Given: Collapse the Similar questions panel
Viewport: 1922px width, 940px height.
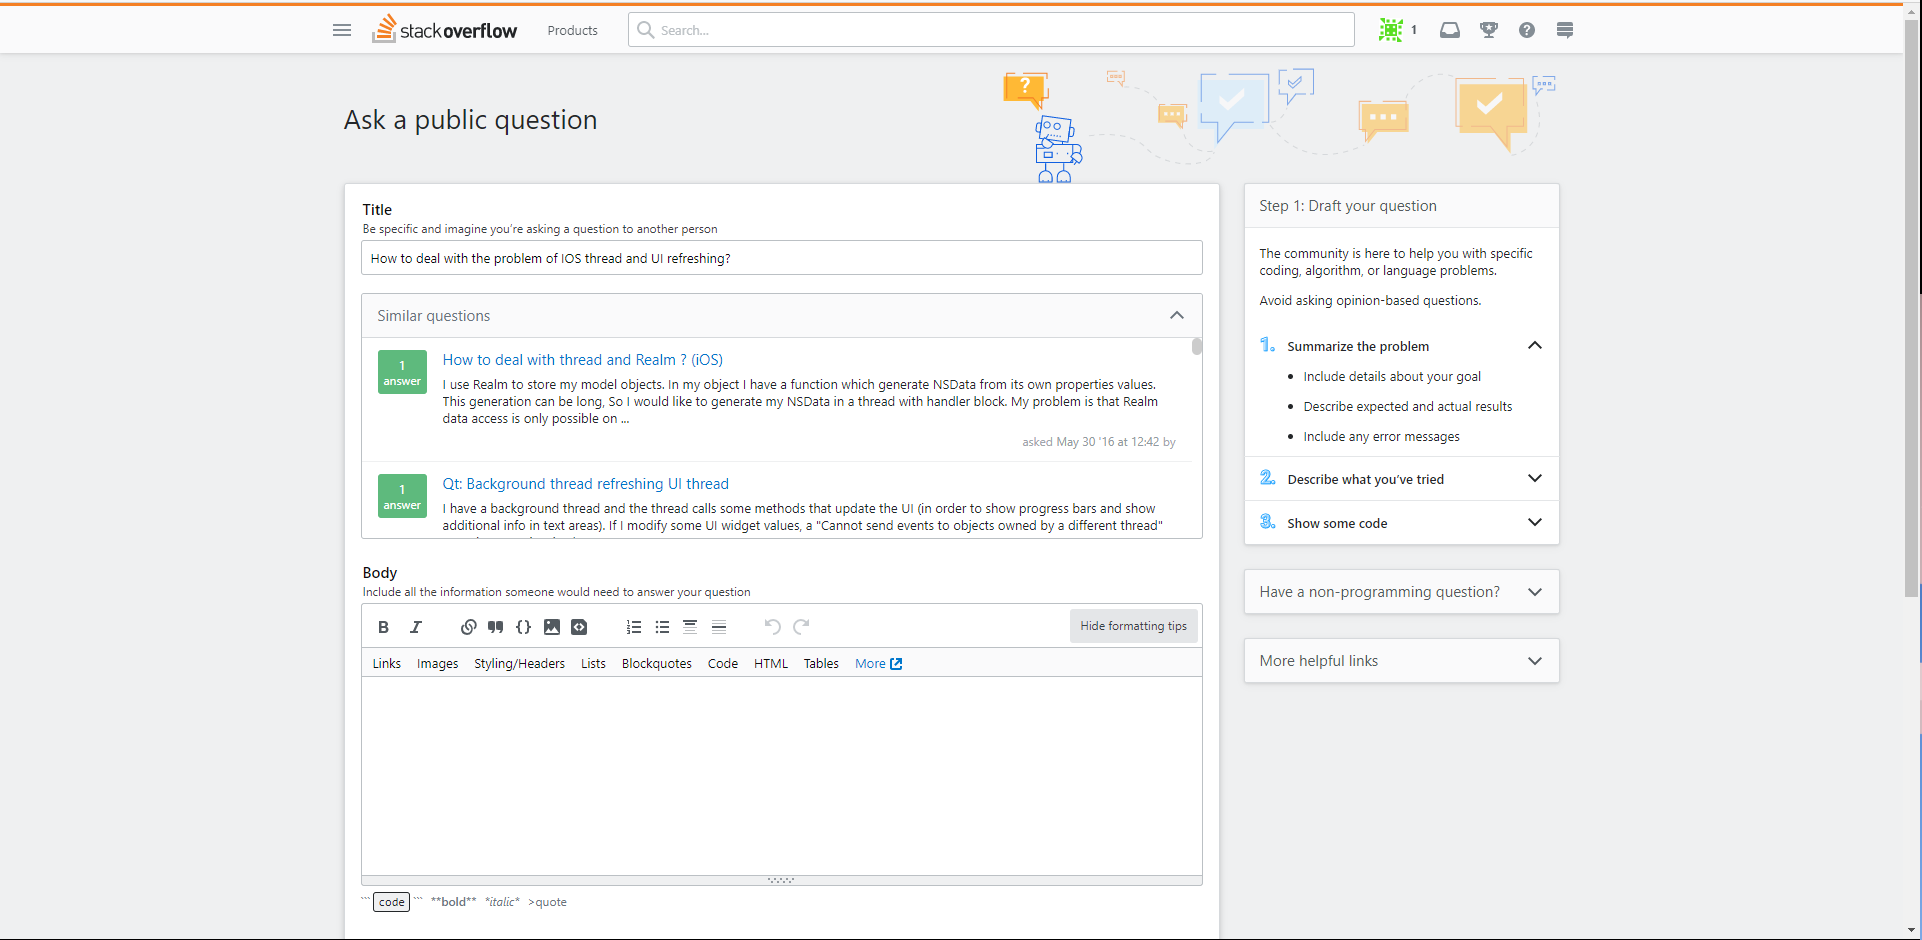Looking at the screenshot, I should click(x=1177, y=316).
